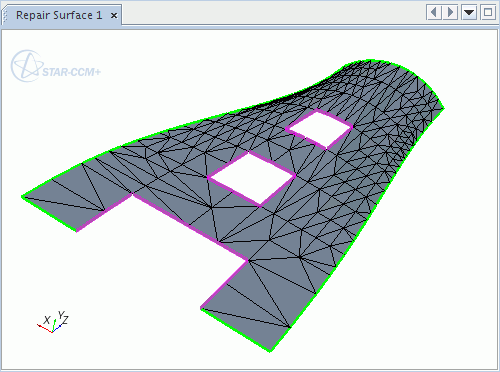Click inside the lower square hole in the mesh
Screen dimensions: 500x372
tap(252, 178)
